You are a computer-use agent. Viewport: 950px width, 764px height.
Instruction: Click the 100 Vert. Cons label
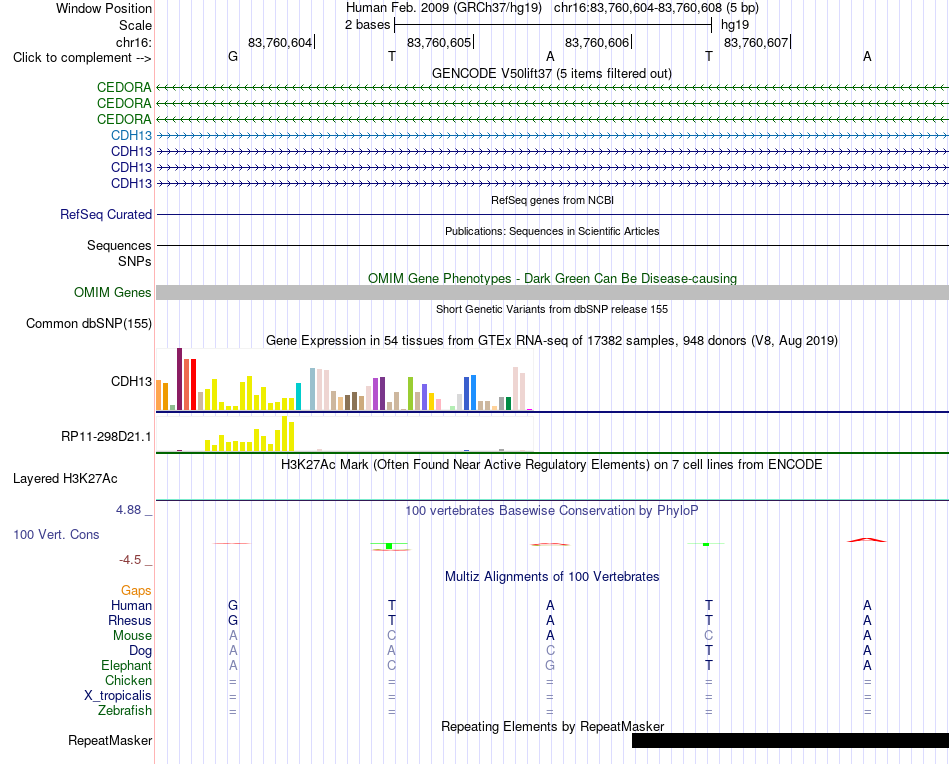coord(56,534)
